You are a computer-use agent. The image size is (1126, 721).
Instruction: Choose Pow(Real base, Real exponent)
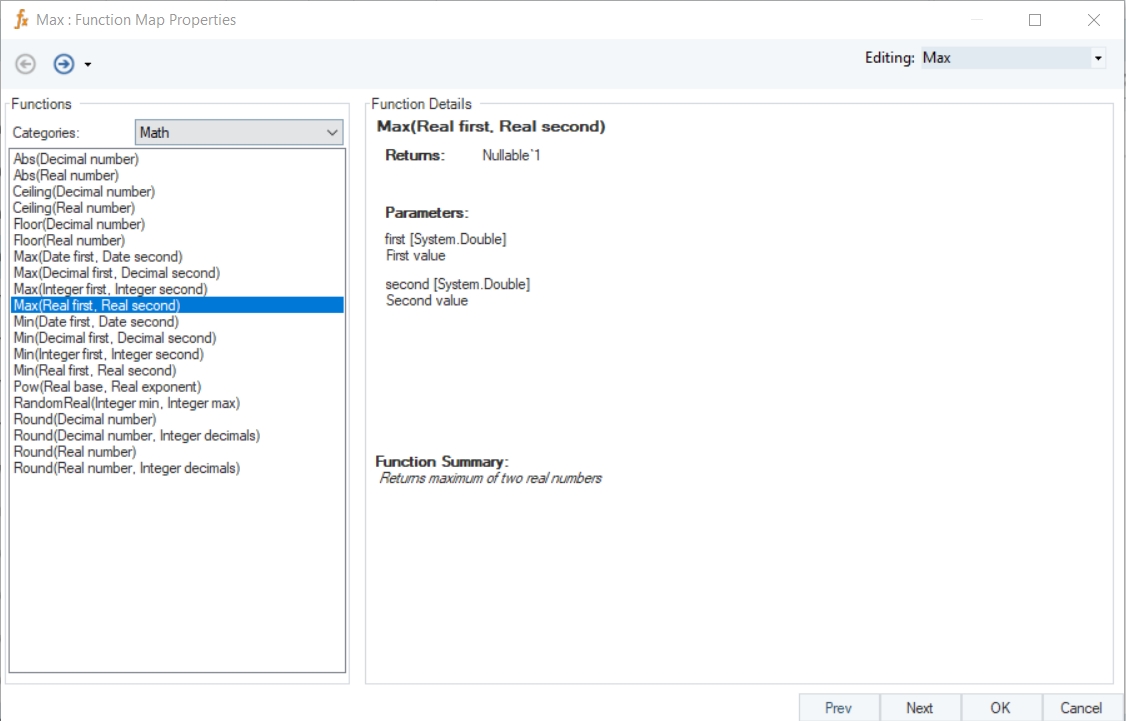107,386
